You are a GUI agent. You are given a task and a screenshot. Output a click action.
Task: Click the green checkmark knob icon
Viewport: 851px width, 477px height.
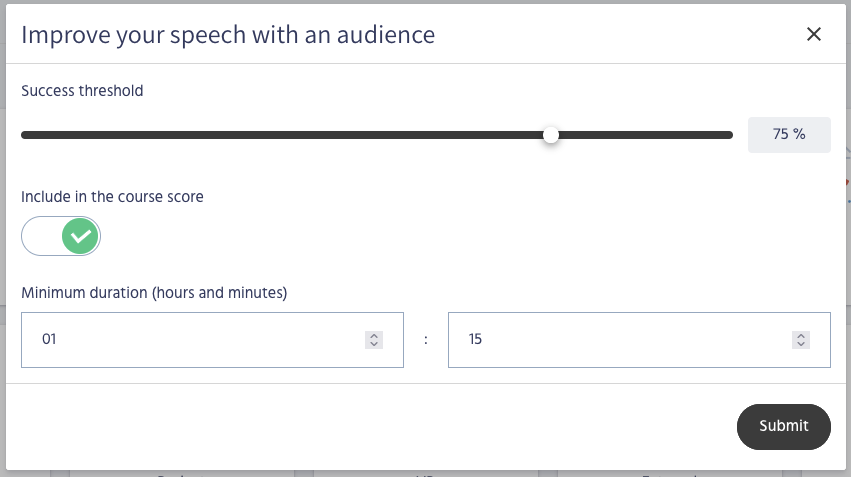(80, 237)
